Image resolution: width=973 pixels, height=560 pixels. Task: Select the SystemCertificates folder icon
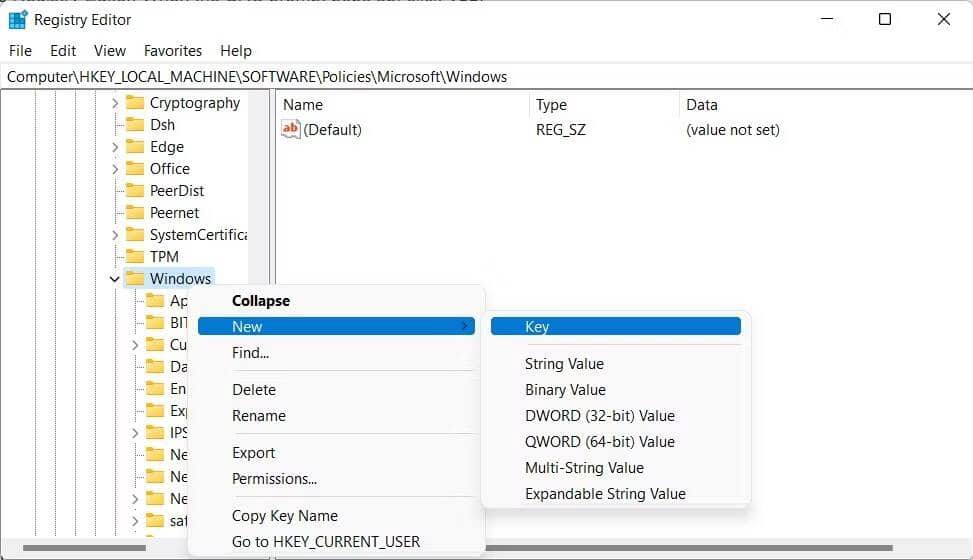pyautogui.click(x=135, y=235)
